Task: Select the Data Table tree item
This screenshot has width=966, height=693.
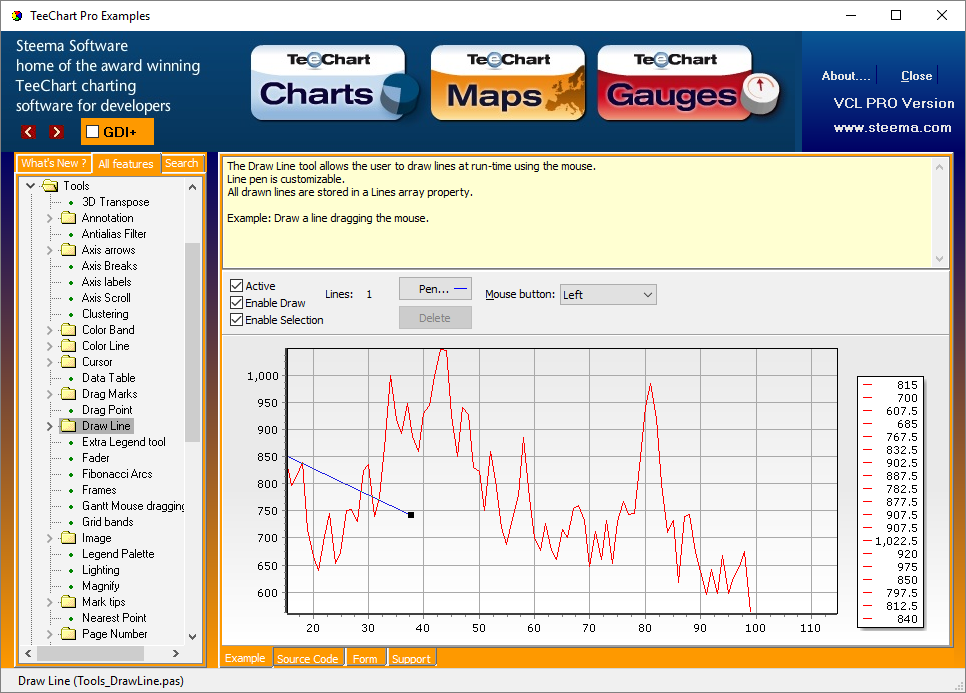Action: pyautogui.click(x=108, y=378)
